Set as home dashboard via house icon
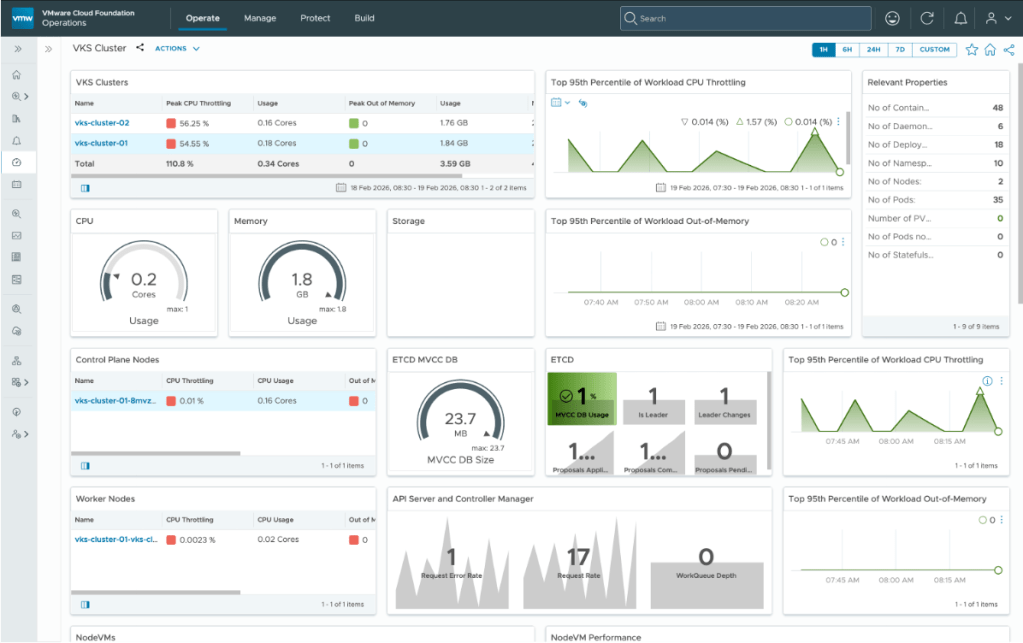The image size is (1023, 643). [990, 50]
